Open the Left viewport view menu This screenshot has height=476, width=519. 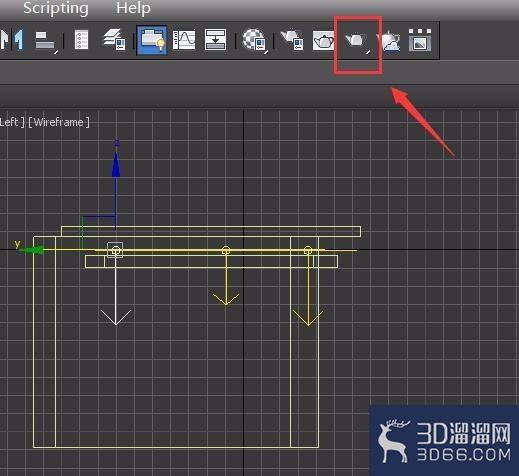[12, 122]
